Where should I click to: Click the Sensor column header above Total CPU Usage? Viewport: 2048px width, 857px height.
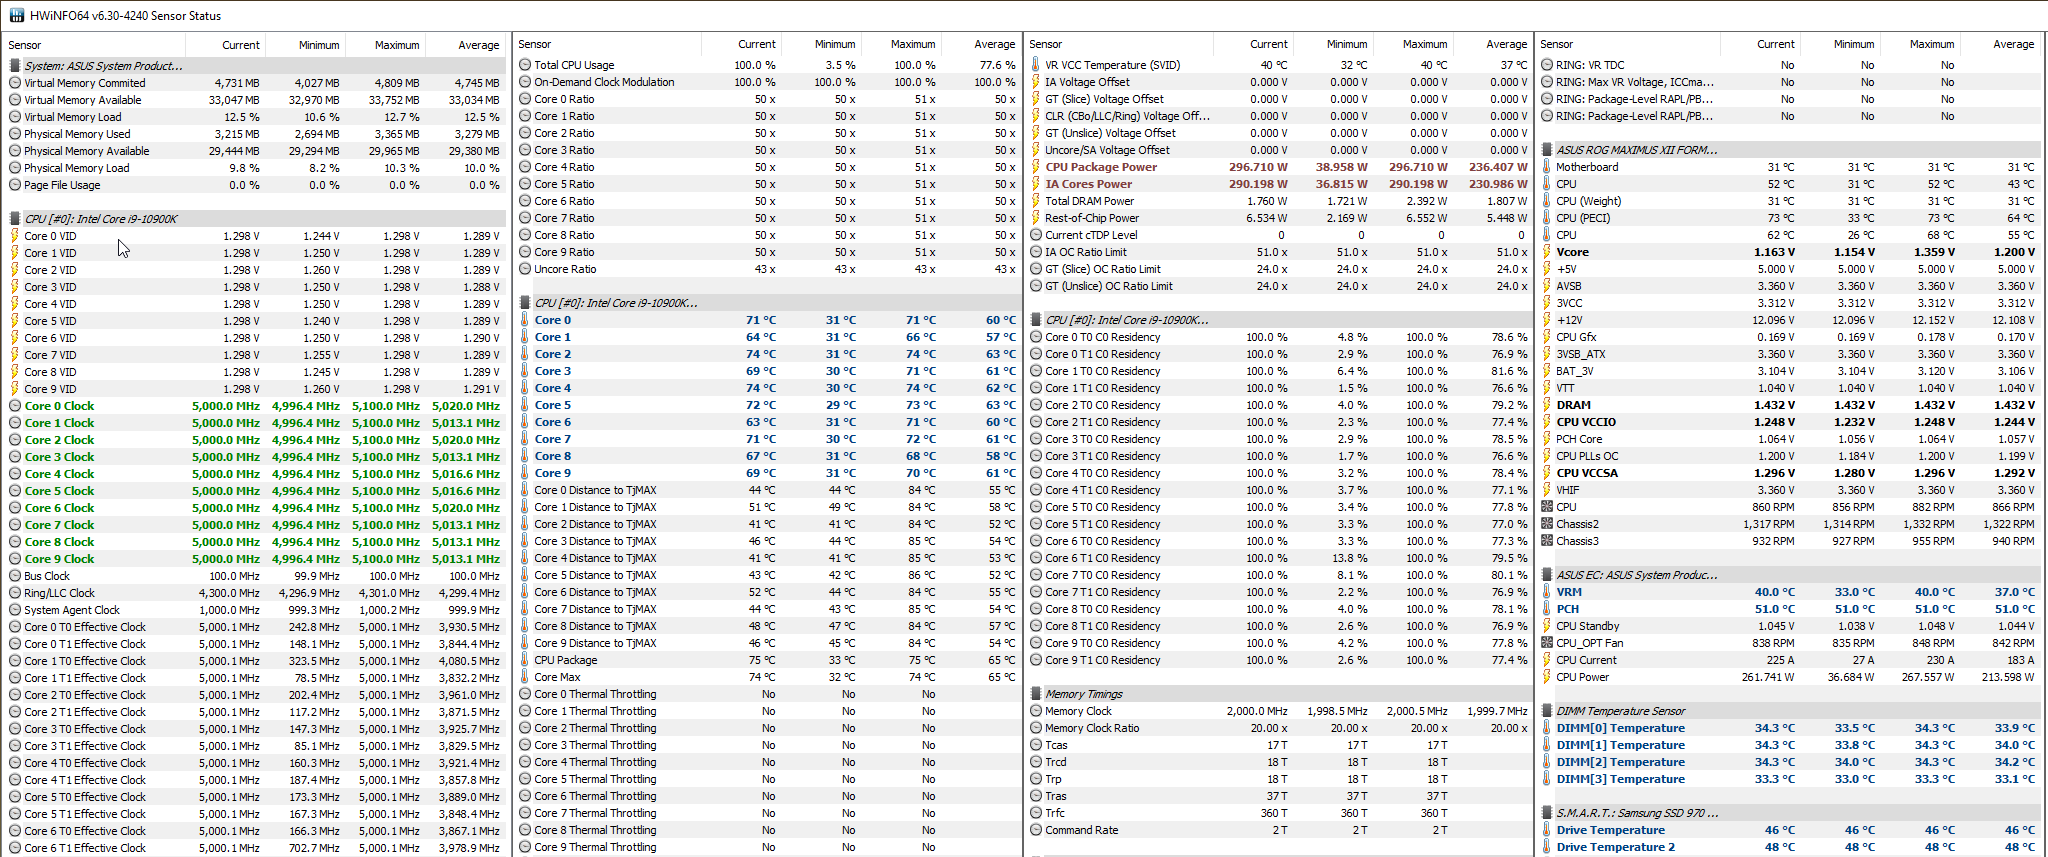tap(535, 44)
